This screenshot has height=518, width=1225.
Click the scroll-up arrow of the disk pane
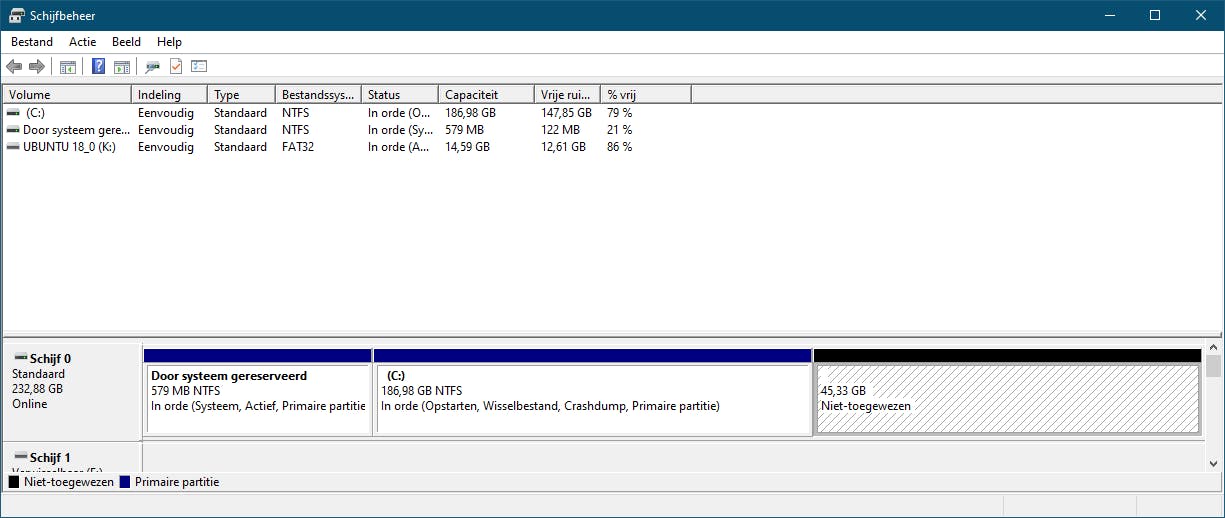click(1213, 346)
